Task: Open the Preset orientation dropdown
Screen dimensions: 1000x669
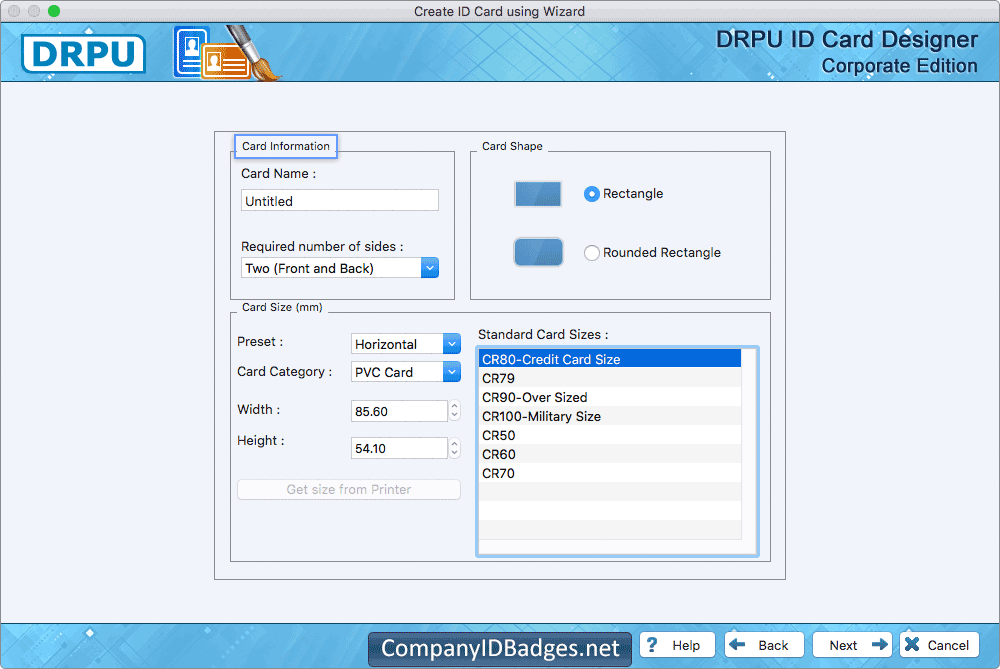Action: pyautogui.click(x=406, y=344)
